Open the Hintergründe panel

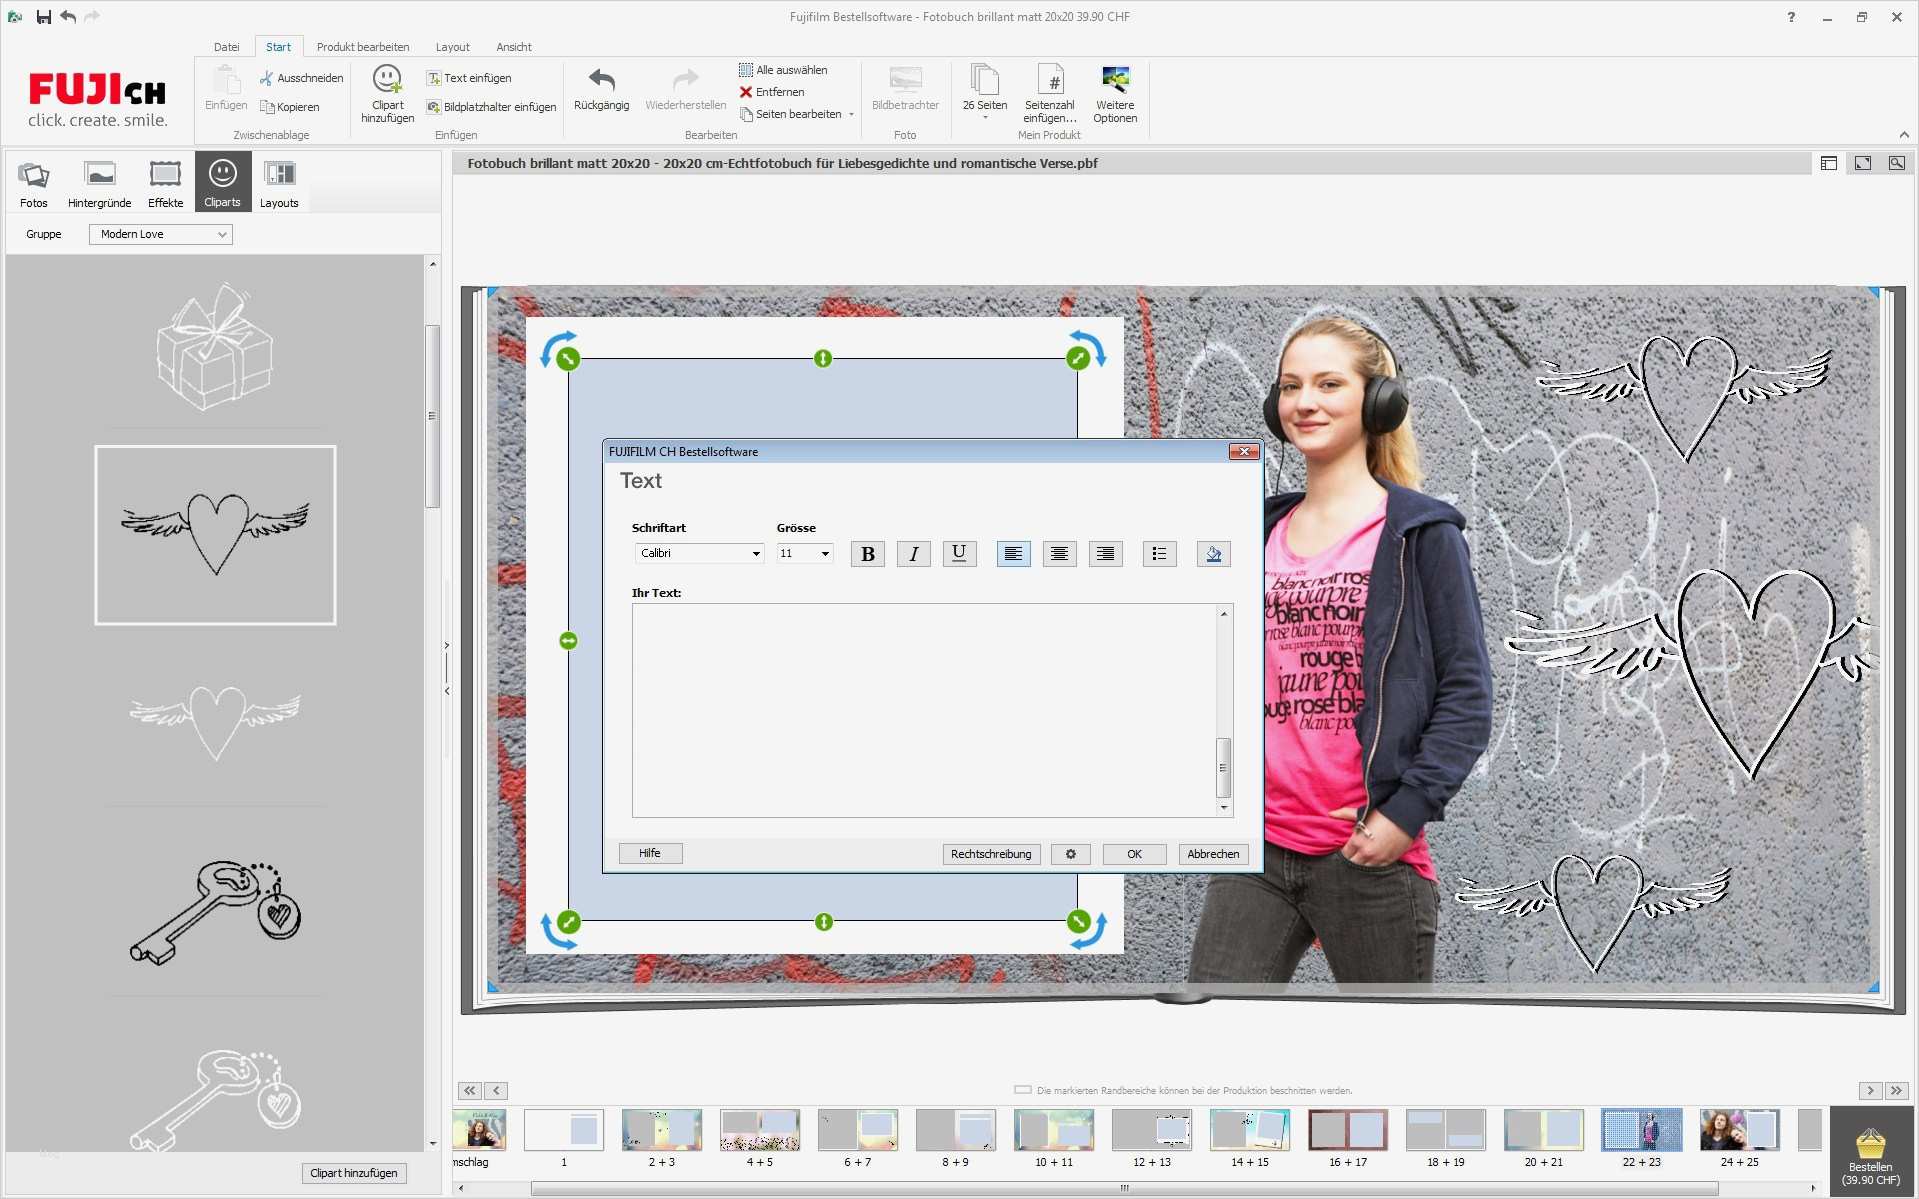98,180
